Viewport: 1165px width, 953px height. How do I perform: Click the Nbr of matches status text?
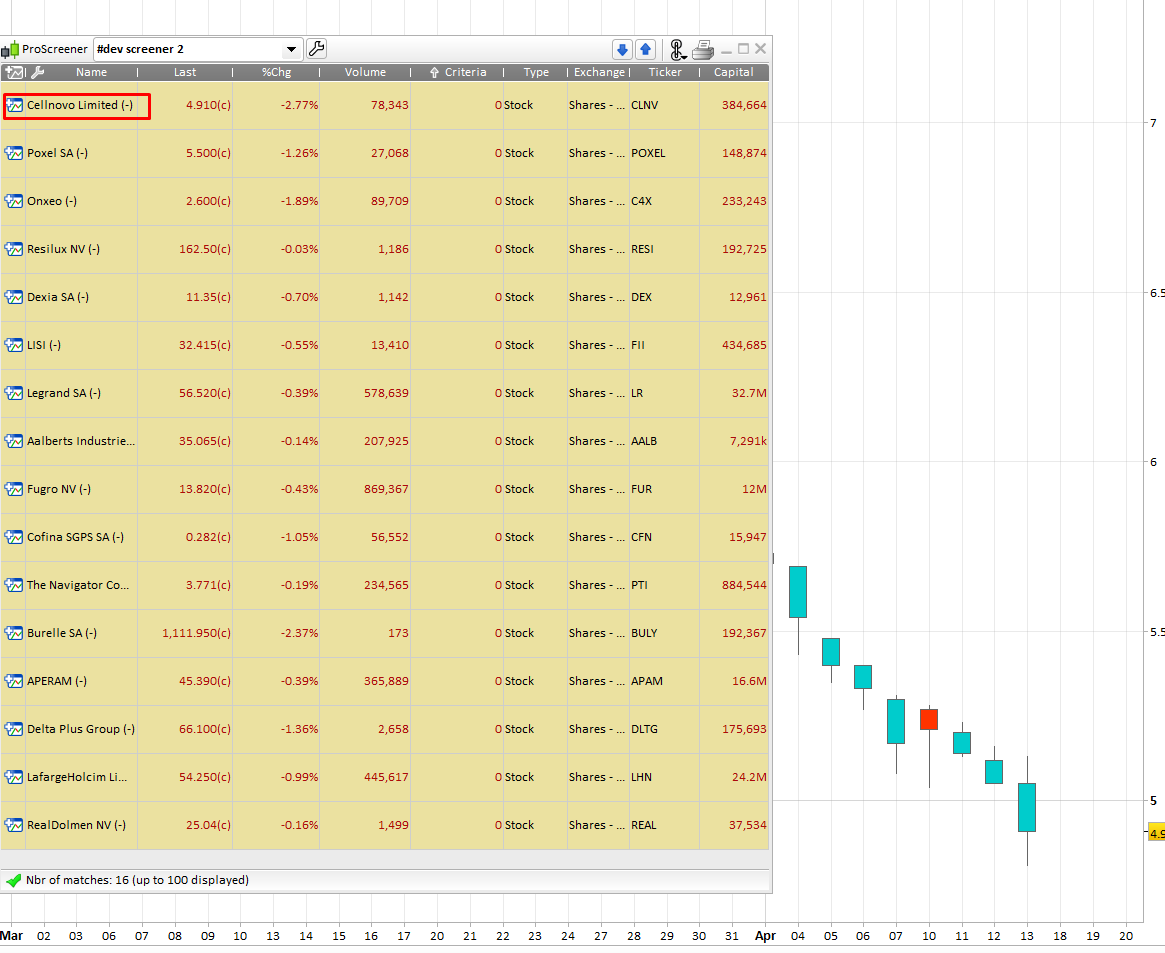(137, 880)
